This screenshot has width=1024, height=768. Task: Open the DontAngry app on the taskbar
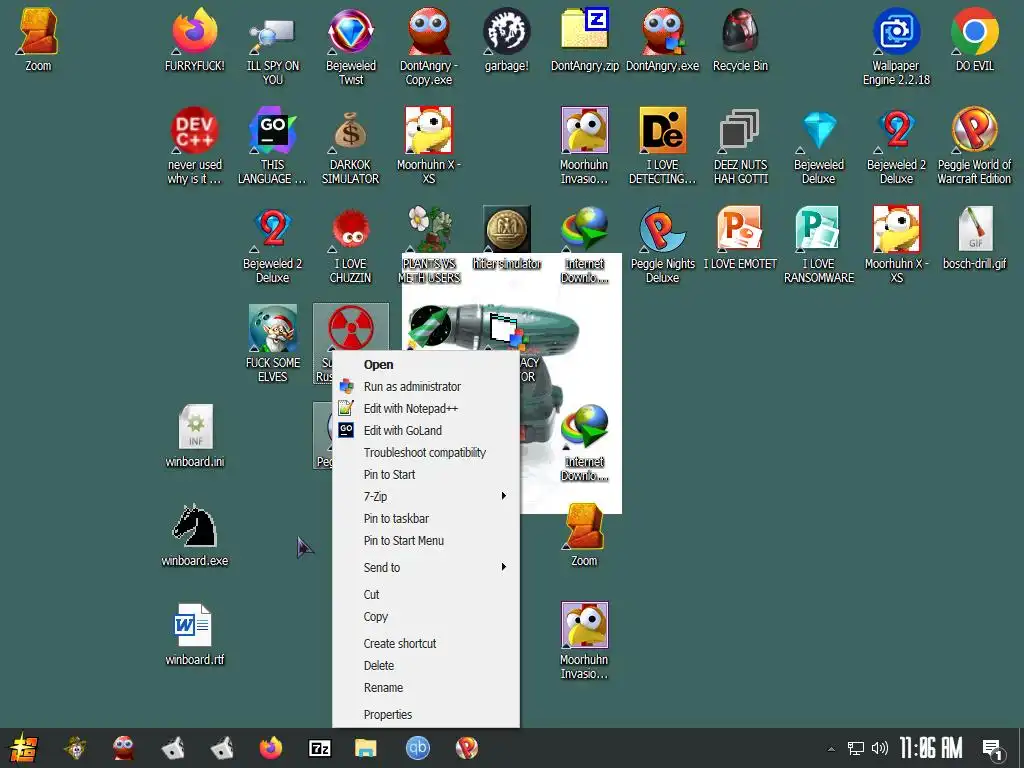(x=123, y=748)
